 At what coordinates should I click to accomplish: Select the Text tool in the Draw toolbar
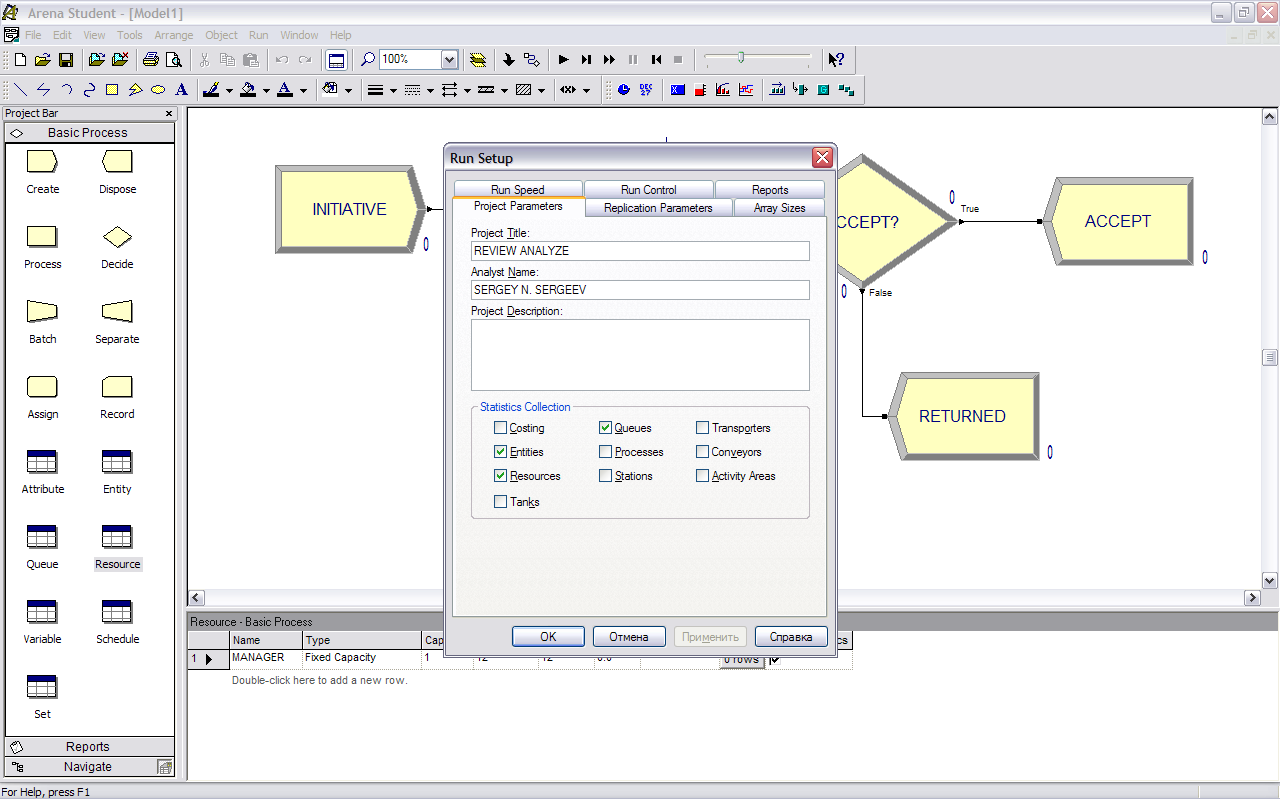coord(181,90)
